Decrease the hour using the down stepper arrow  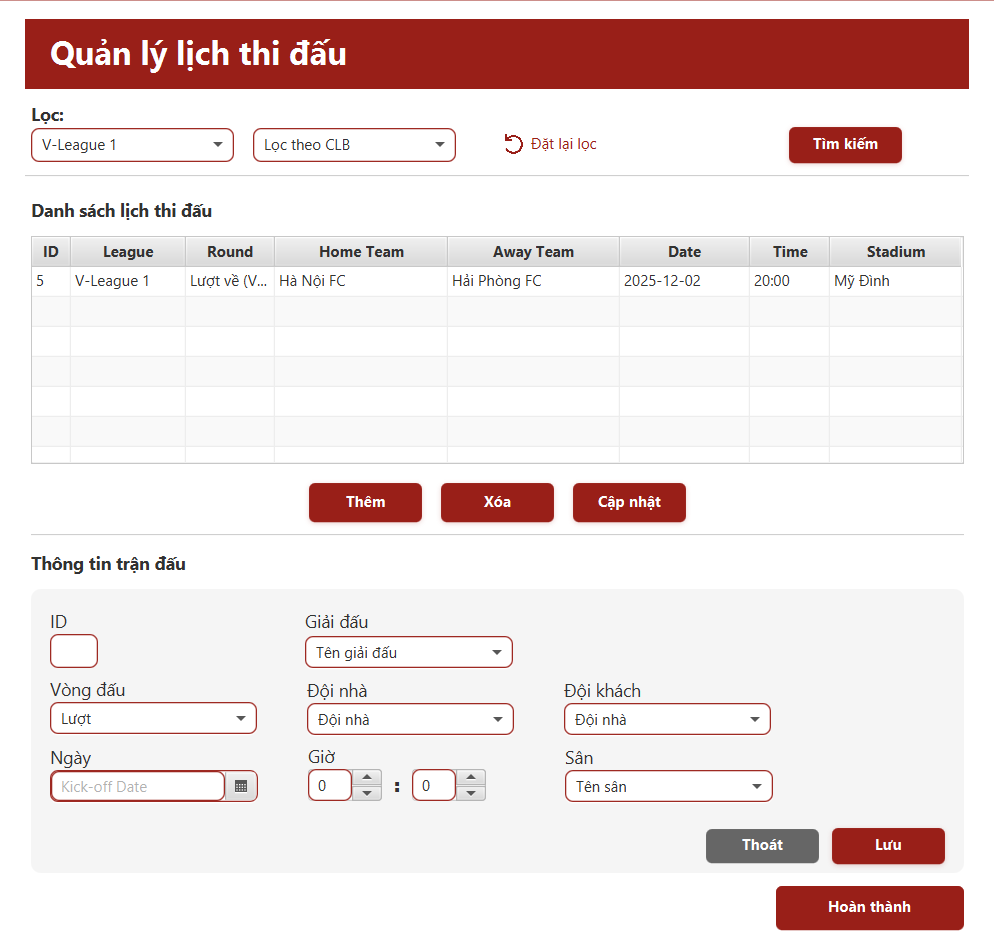(367, 792)
